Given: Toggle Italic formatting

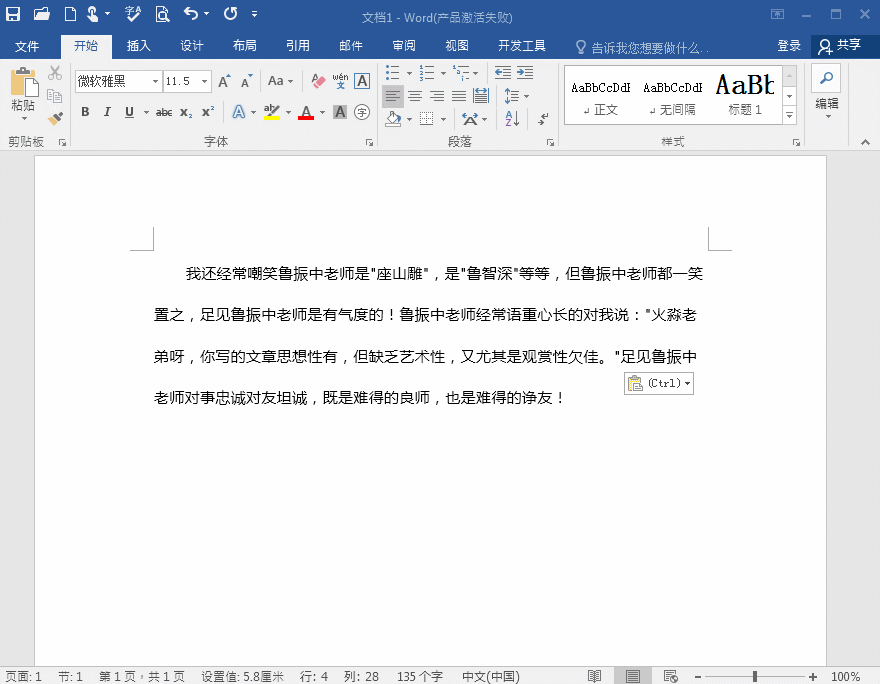Looking at the screenshot, I should tap(107, 112).
